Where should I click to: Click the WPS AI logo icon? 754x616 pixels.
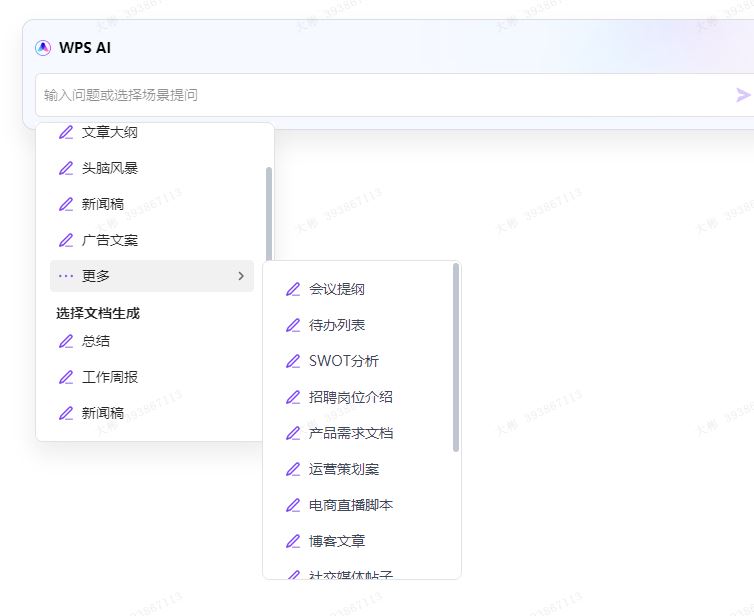click(43, 48)
